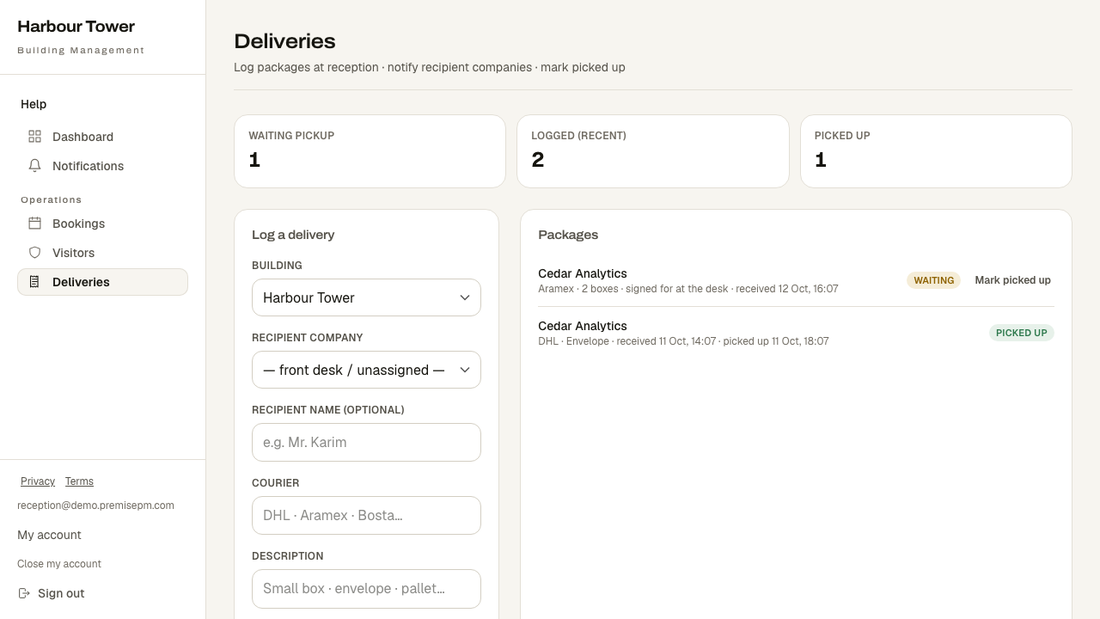The image size is (1100, 619).
Task: Open My account
Action: pyautogui.click(x=49, y=535)
